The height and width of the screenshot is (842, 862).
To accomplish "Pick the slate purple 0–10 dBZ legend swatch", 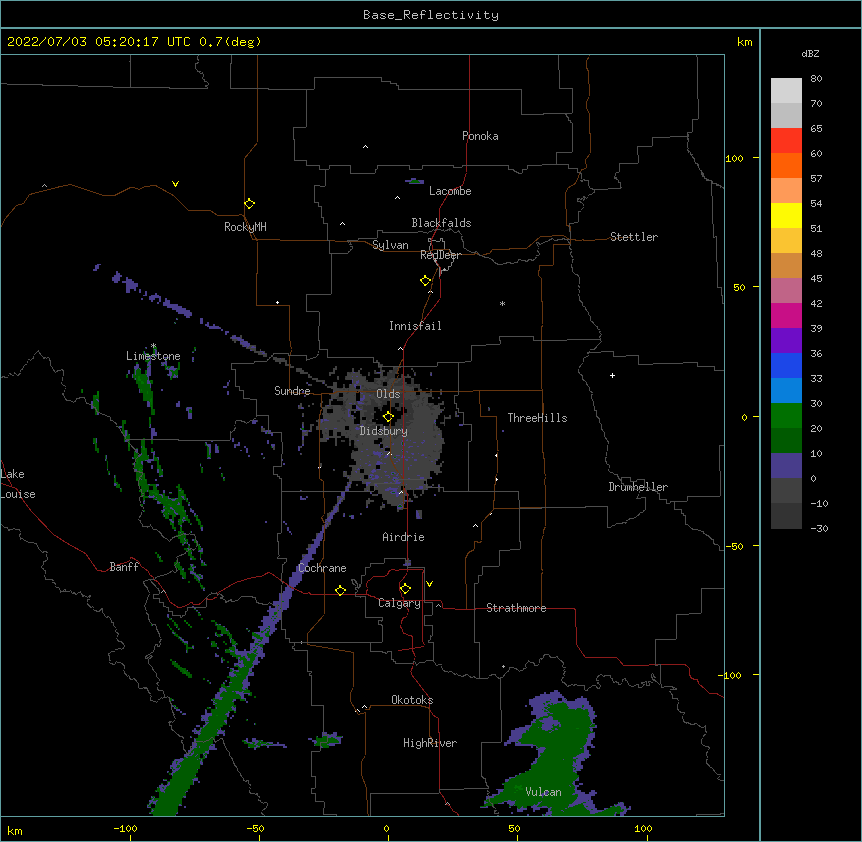I will click(x=786, y=466).
